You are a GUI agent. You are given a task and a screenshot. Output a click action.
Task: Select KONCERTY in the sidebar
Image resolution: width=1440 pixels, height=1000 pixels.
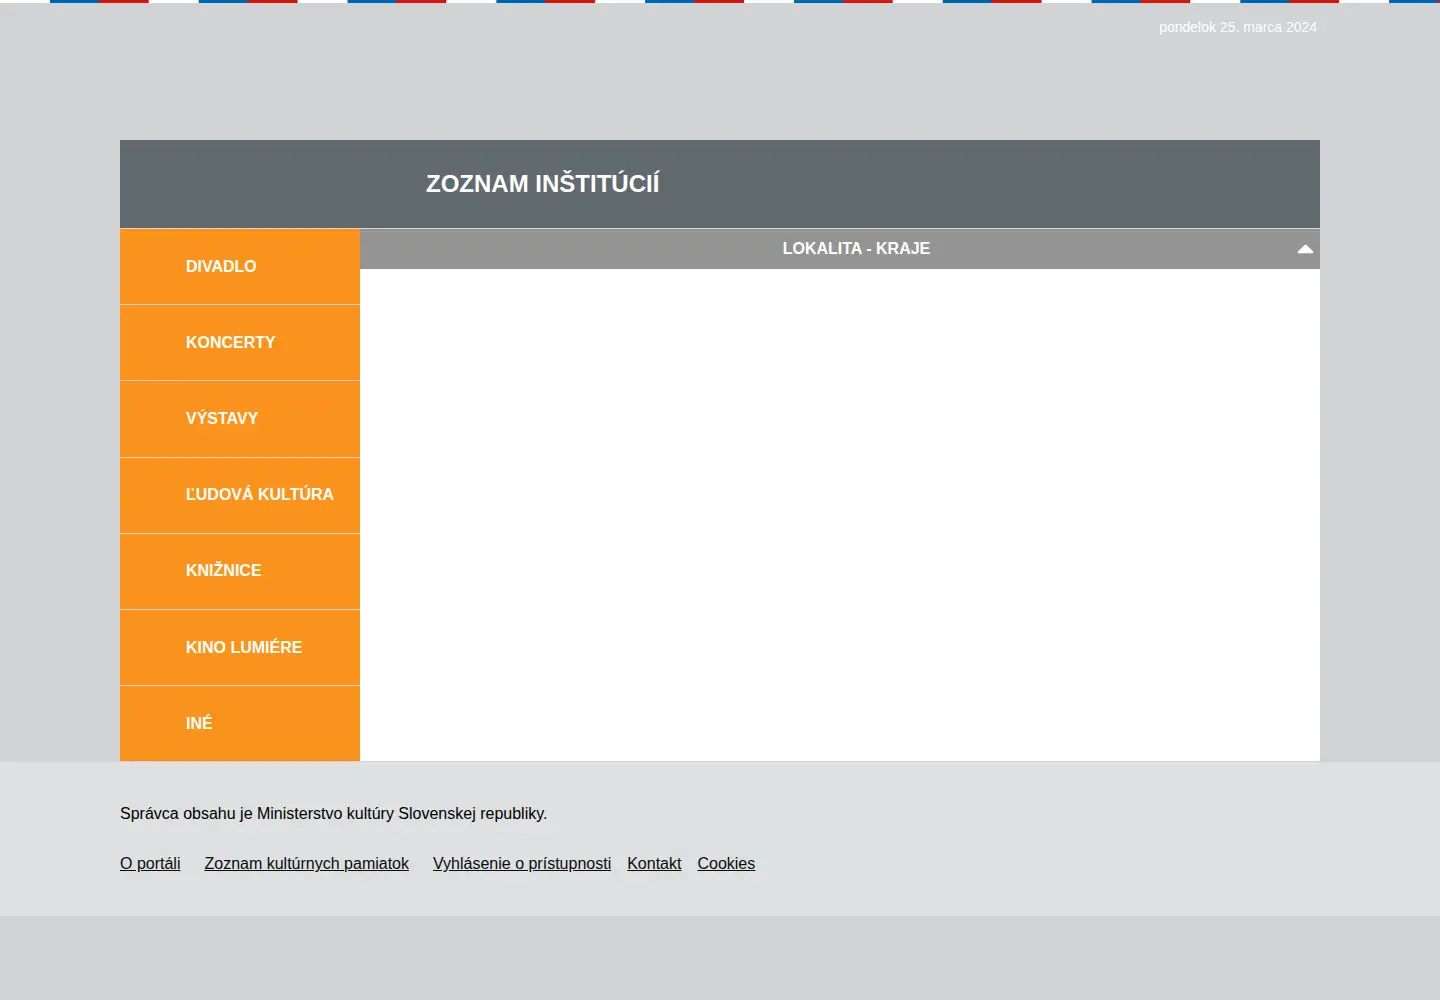tap(240, 342)
